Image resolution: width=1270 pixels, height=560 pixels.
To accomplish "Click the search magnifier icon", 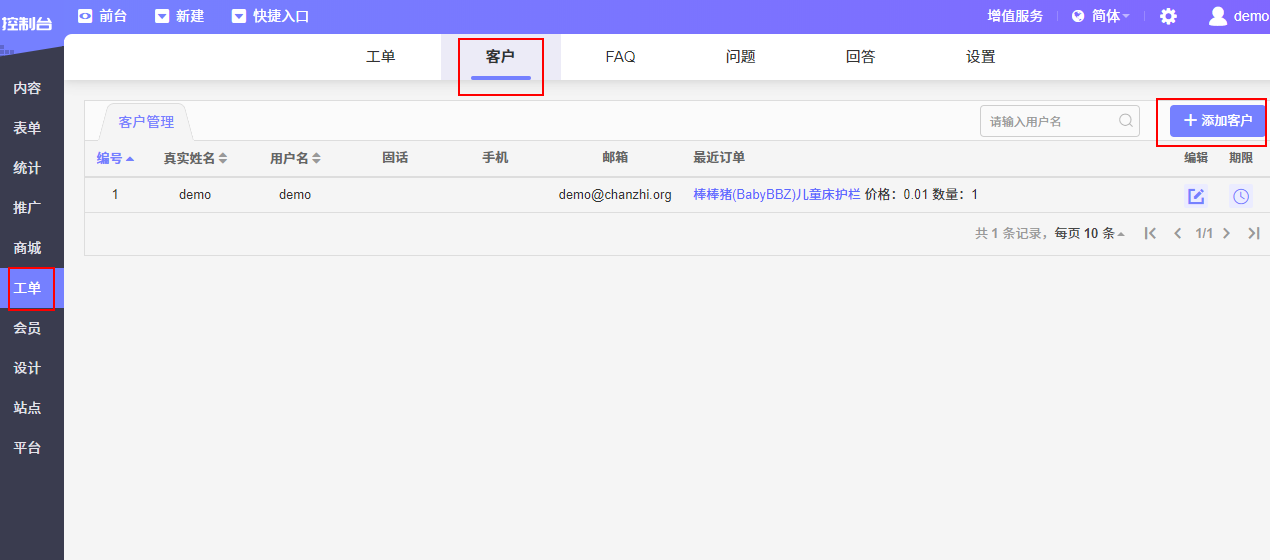I will tap(1126, 121).
